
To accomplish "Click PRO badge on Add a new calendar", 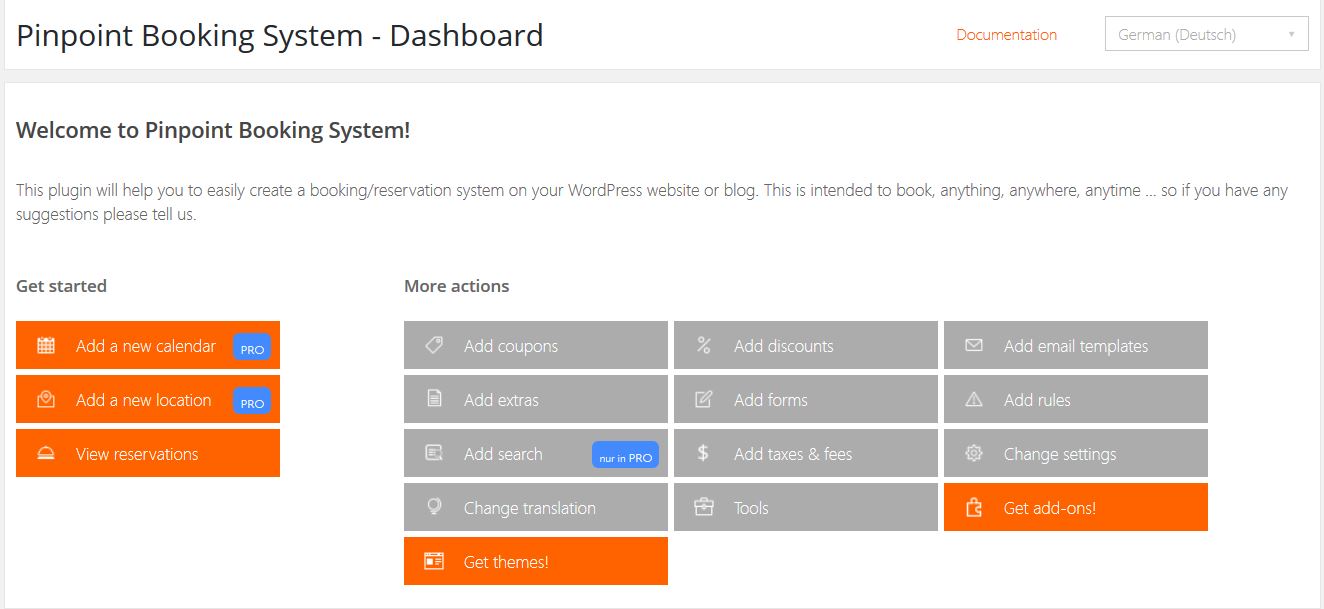I will [252, 348].
